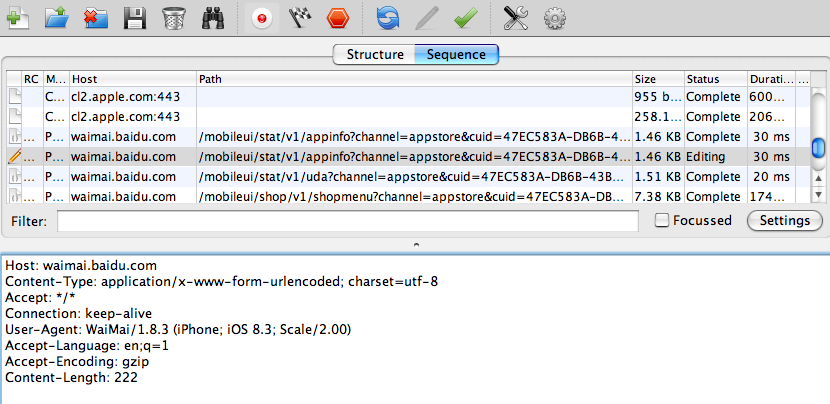Click the grey pencil edit request icon
Screen dimensions: 830x404
point(427,19)
